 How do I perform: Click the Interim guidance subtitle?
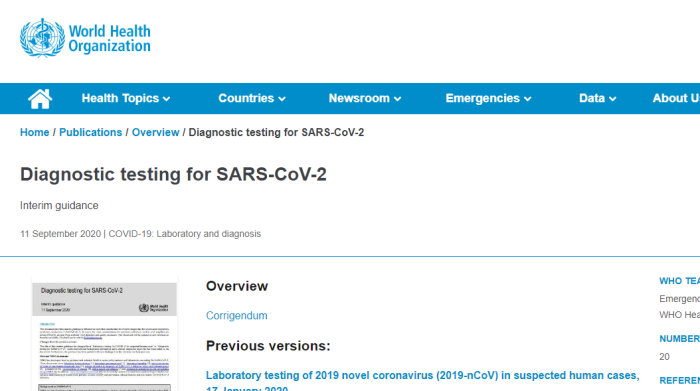(59, 206)
